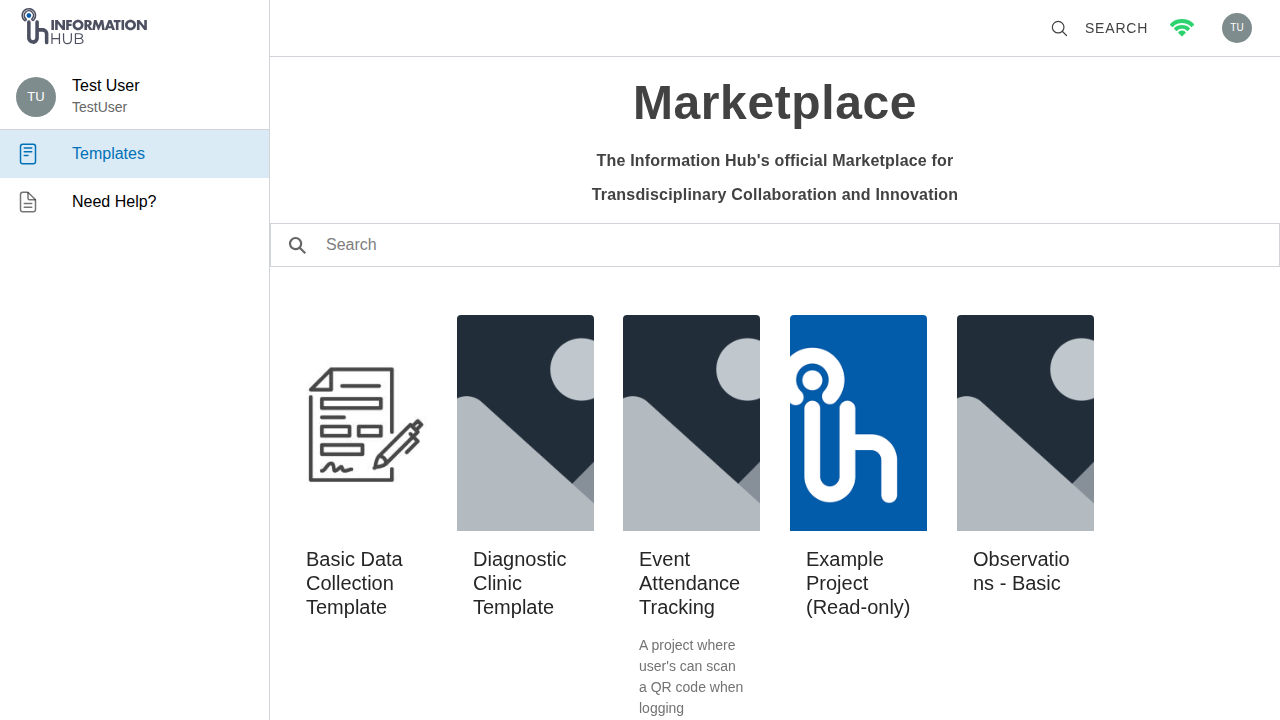
Task: Click the Test User name in sidebar
Action: [106, 86]
